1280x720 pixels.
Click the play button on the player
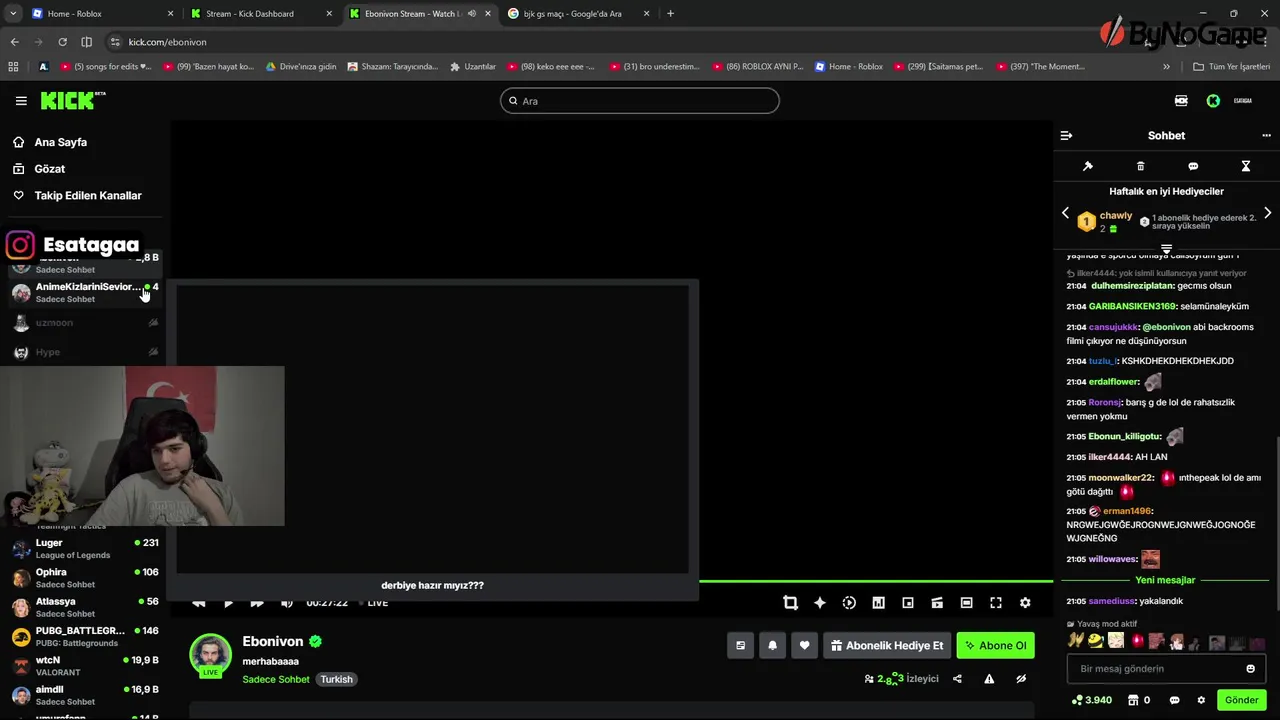228,603
